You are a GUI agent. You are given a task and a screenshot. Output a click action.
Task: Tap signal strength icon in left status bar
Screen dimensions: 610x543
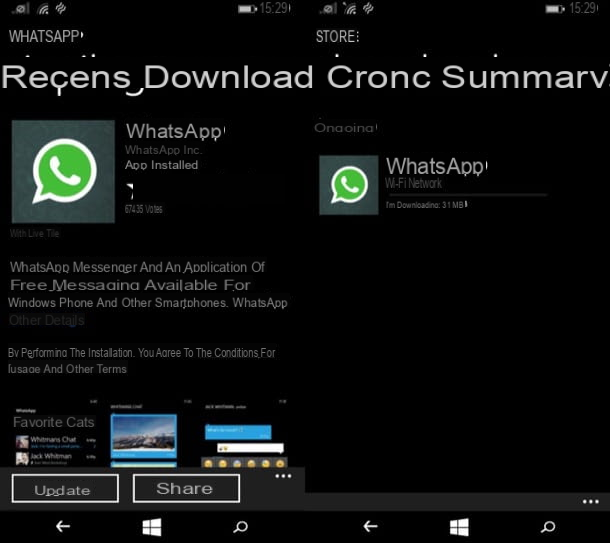[21, 9]
